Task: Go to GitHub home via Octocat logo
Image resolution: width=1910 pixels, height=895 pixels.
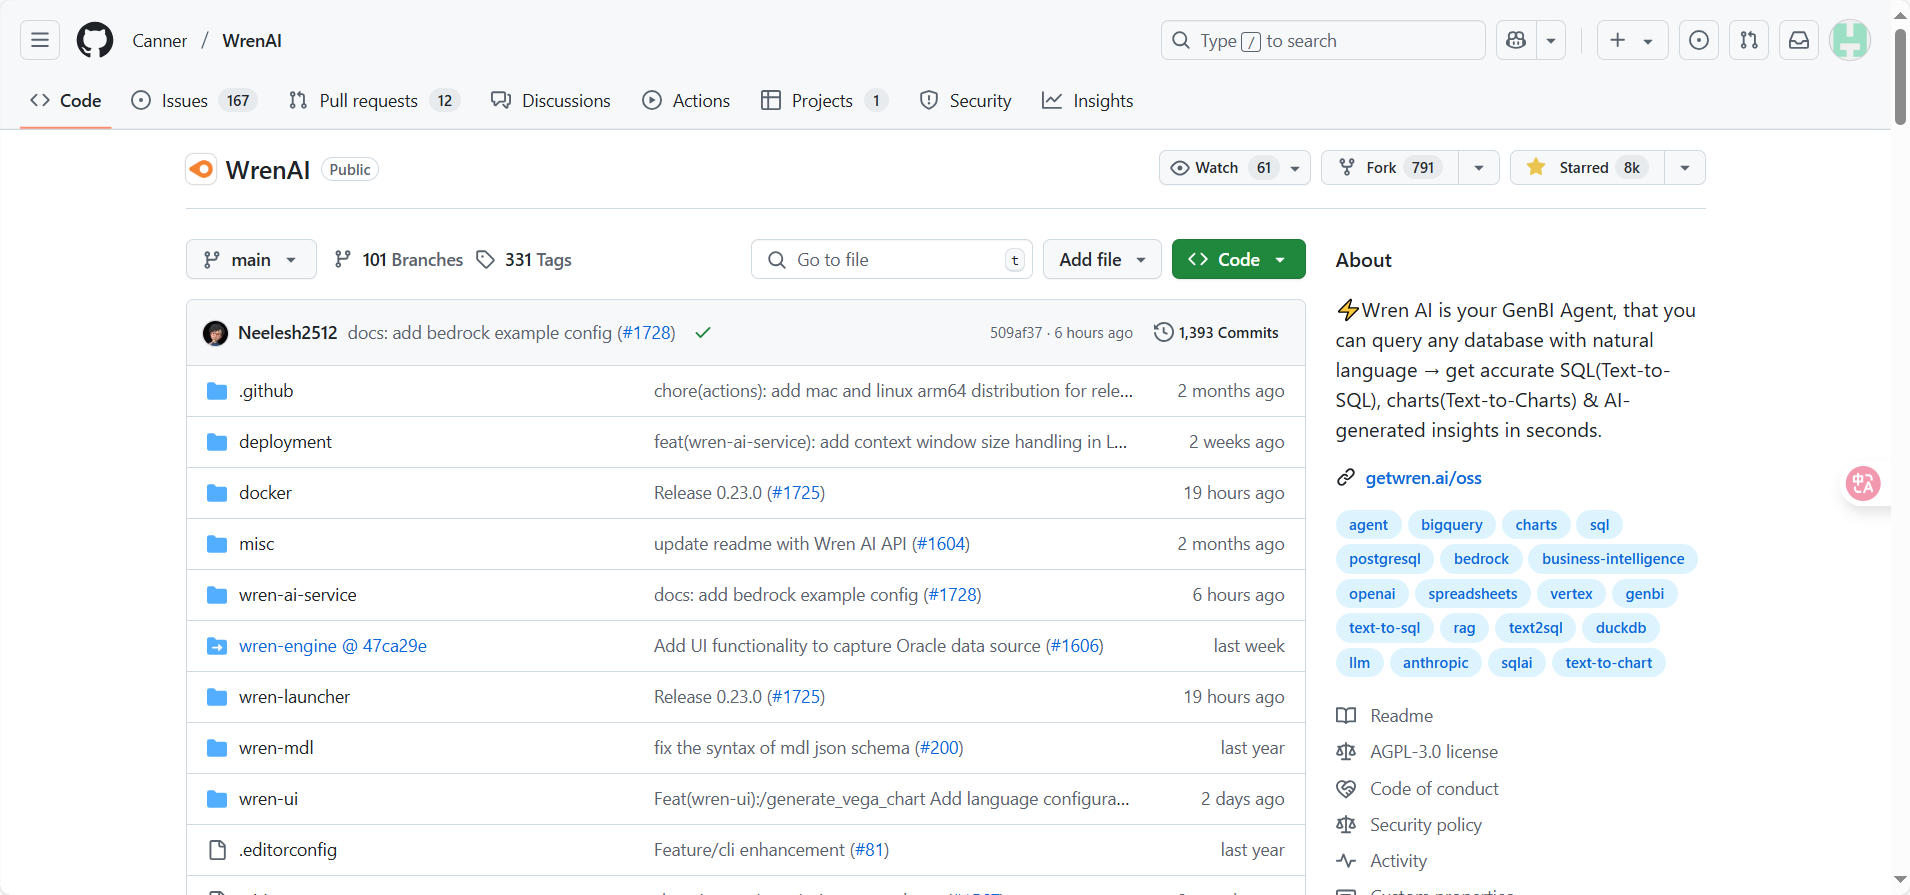Action: tap(95, 40)
